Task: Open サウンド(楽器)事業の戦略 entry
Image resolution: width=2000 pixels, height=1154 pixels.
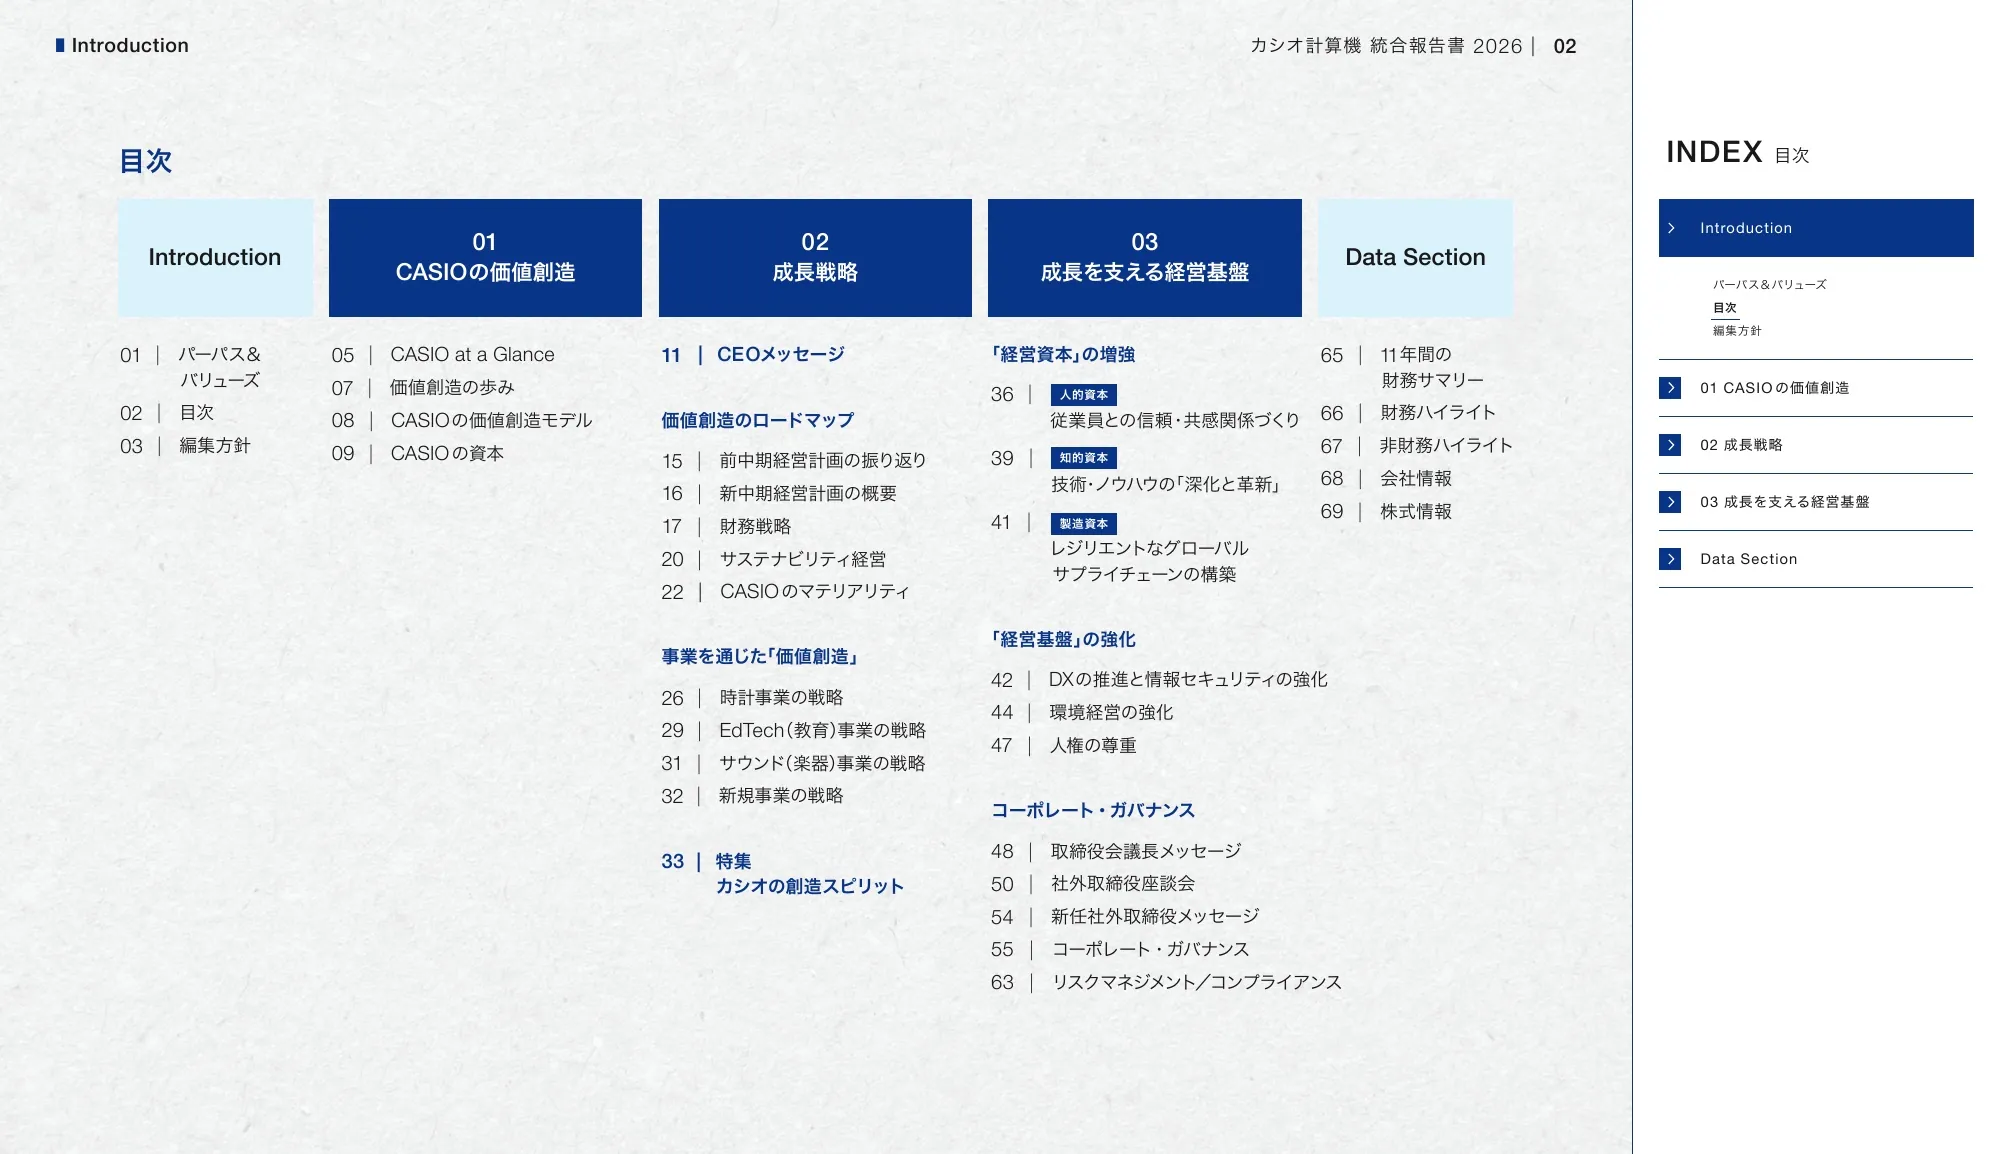Action: (793, 764)
